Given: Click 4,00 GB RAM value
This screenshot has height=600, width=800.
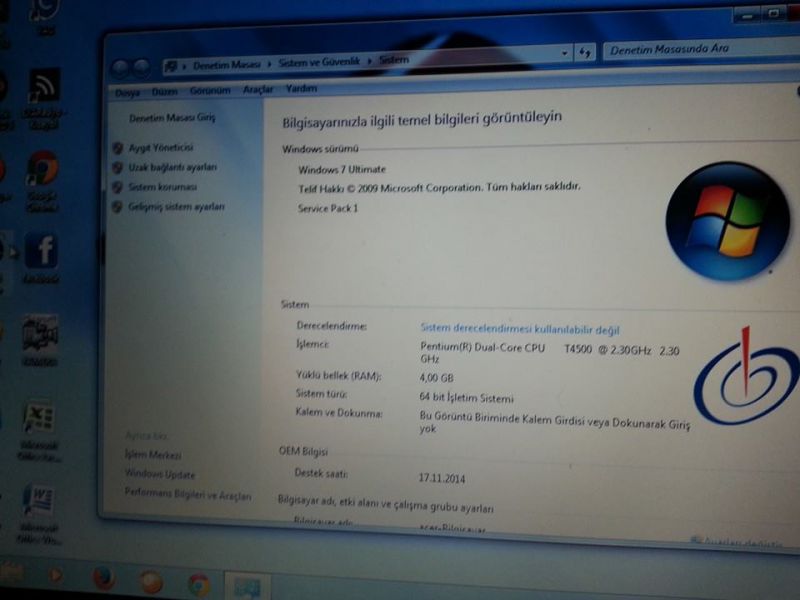Looking at the screenshot, I should (436, 378).
